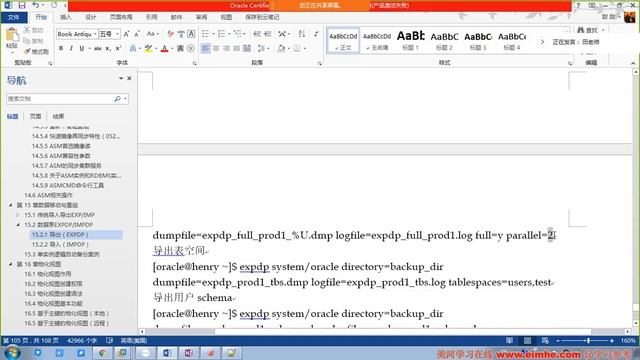Click the zoom slider handle in status bar

(588, 340)
